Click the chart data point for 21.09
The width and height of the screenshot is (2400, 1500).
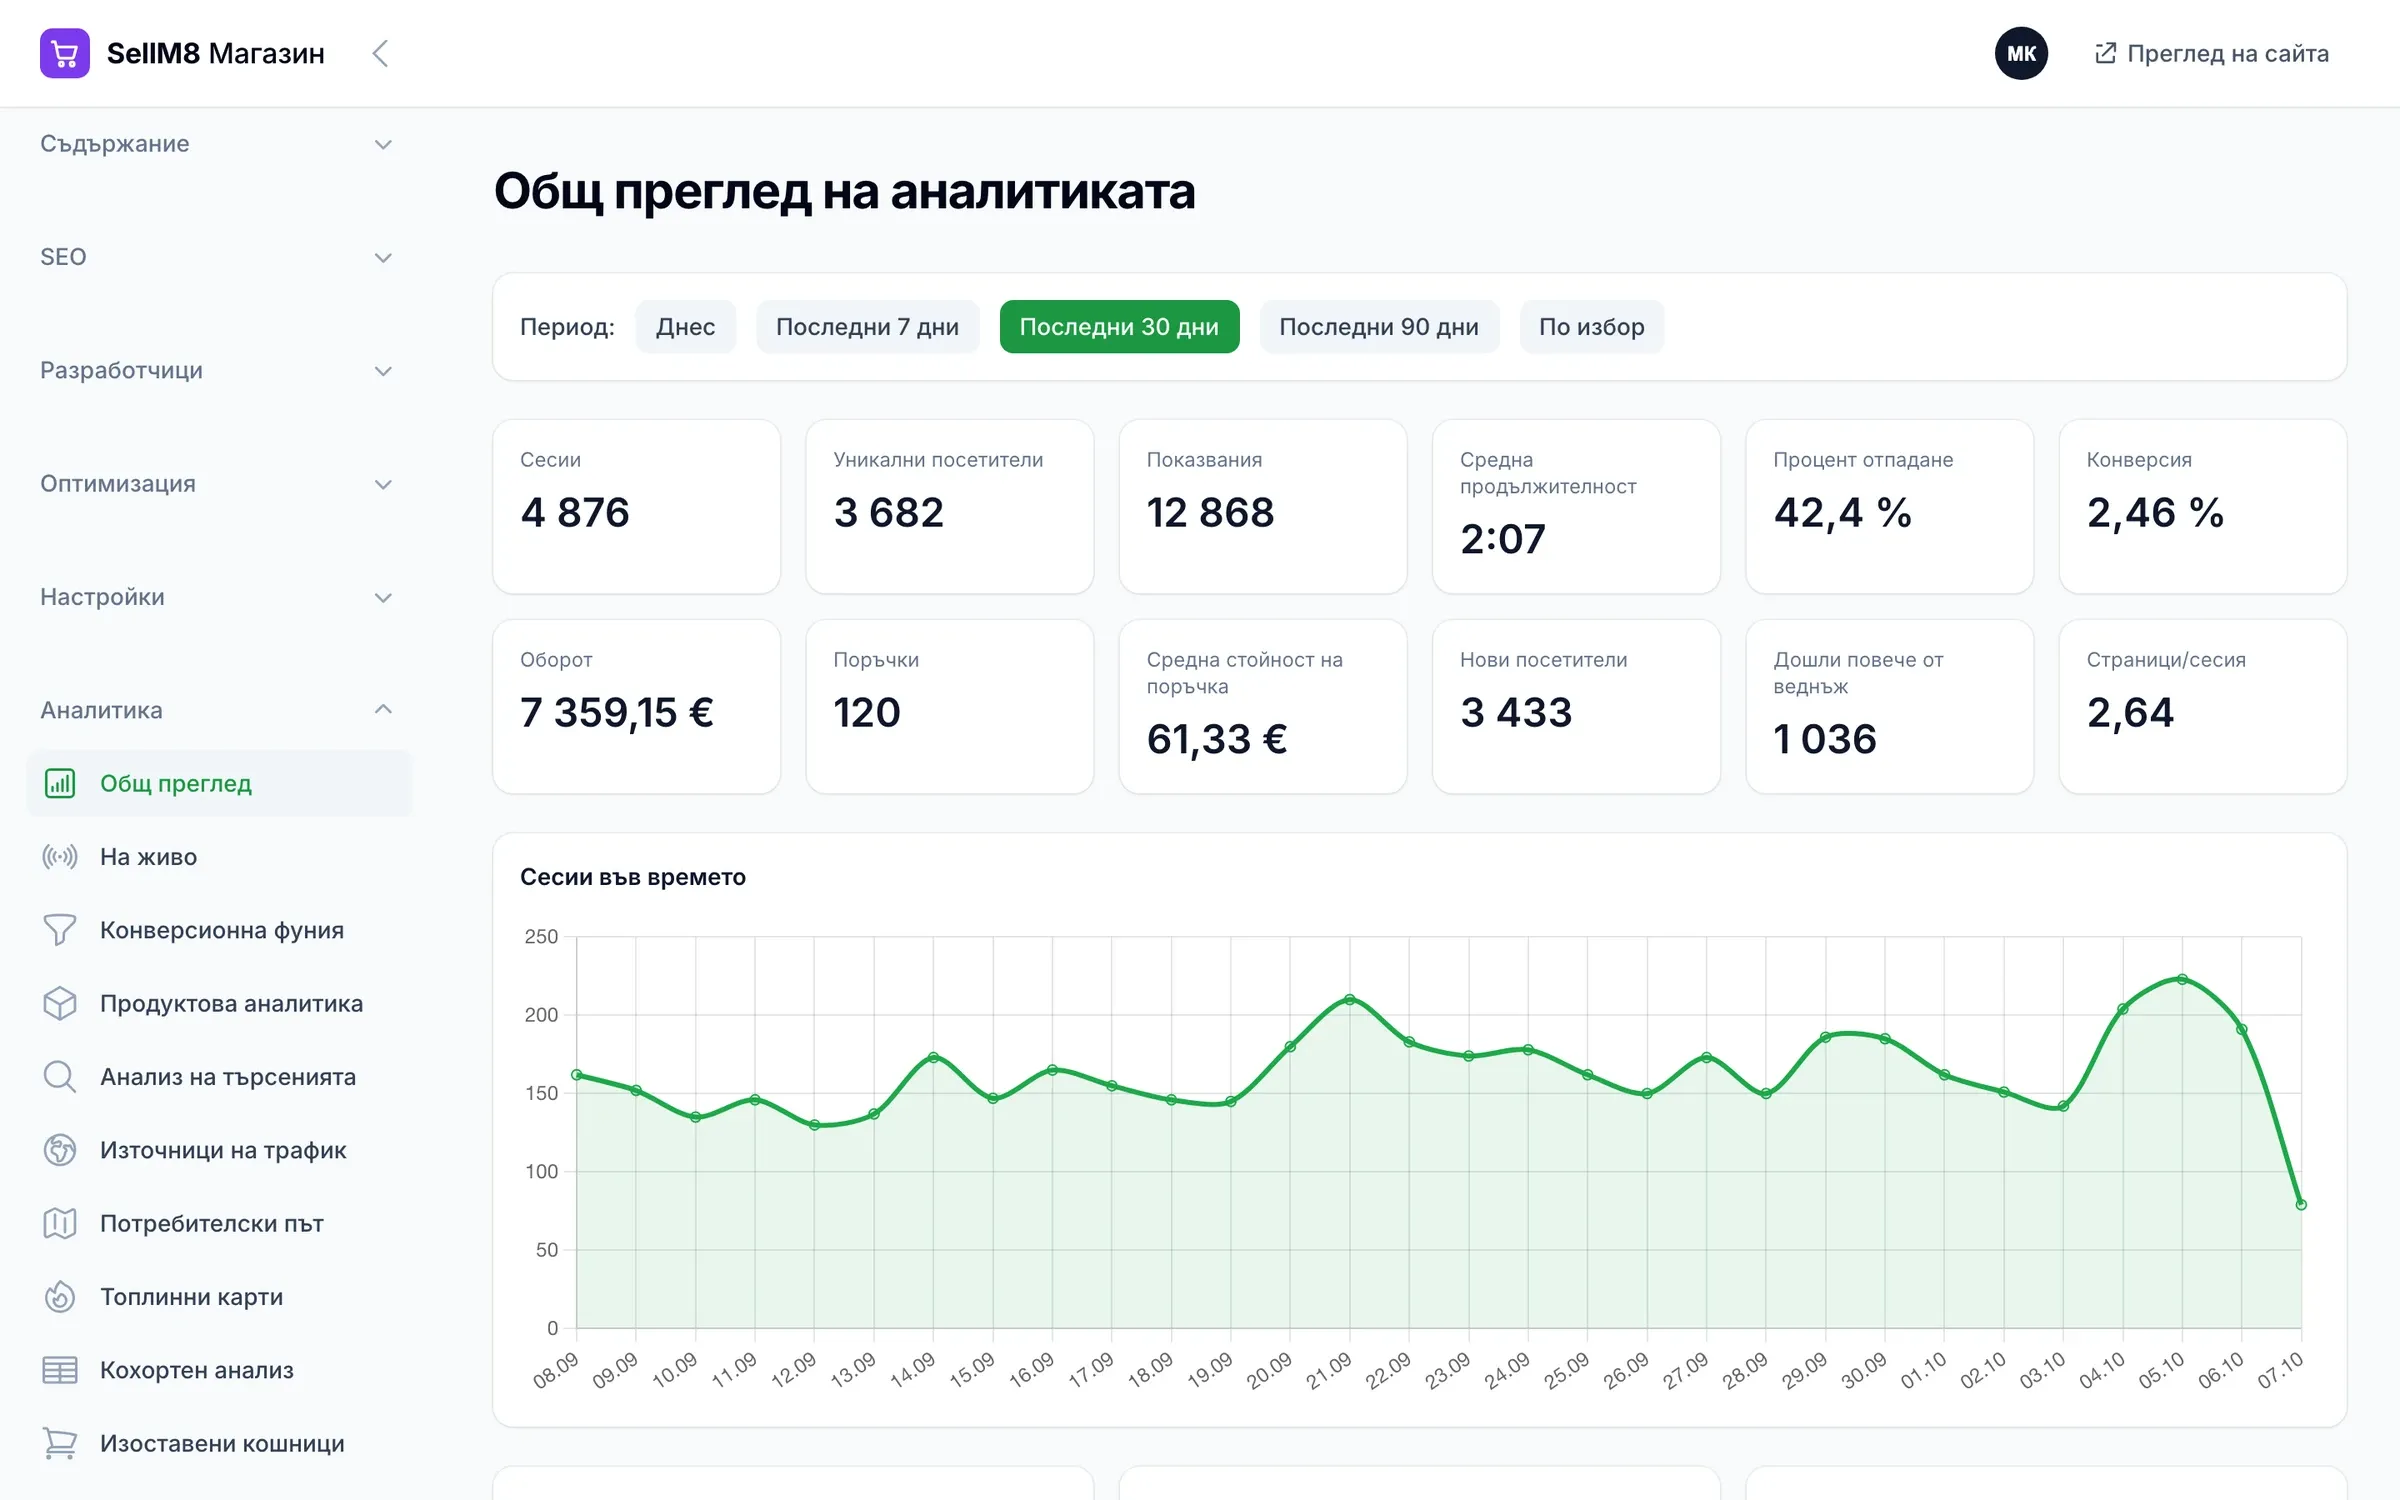tap(1350, 999)
